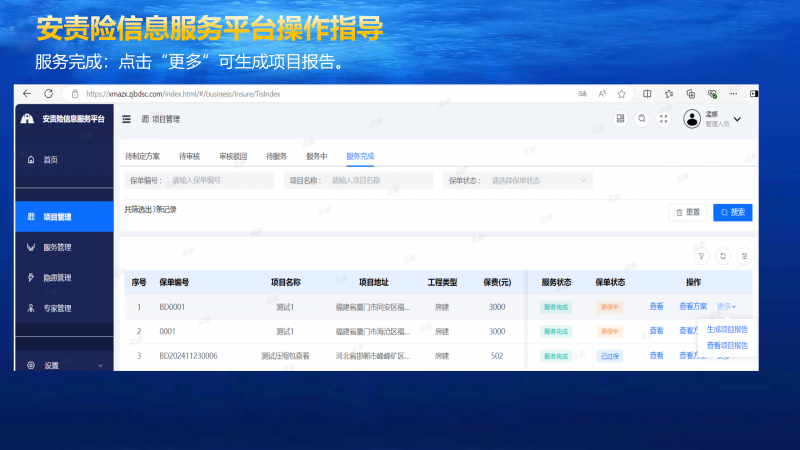The image size is (800, 450).
Task: Add page to favorites with the star icon
Action: (621, 94)
